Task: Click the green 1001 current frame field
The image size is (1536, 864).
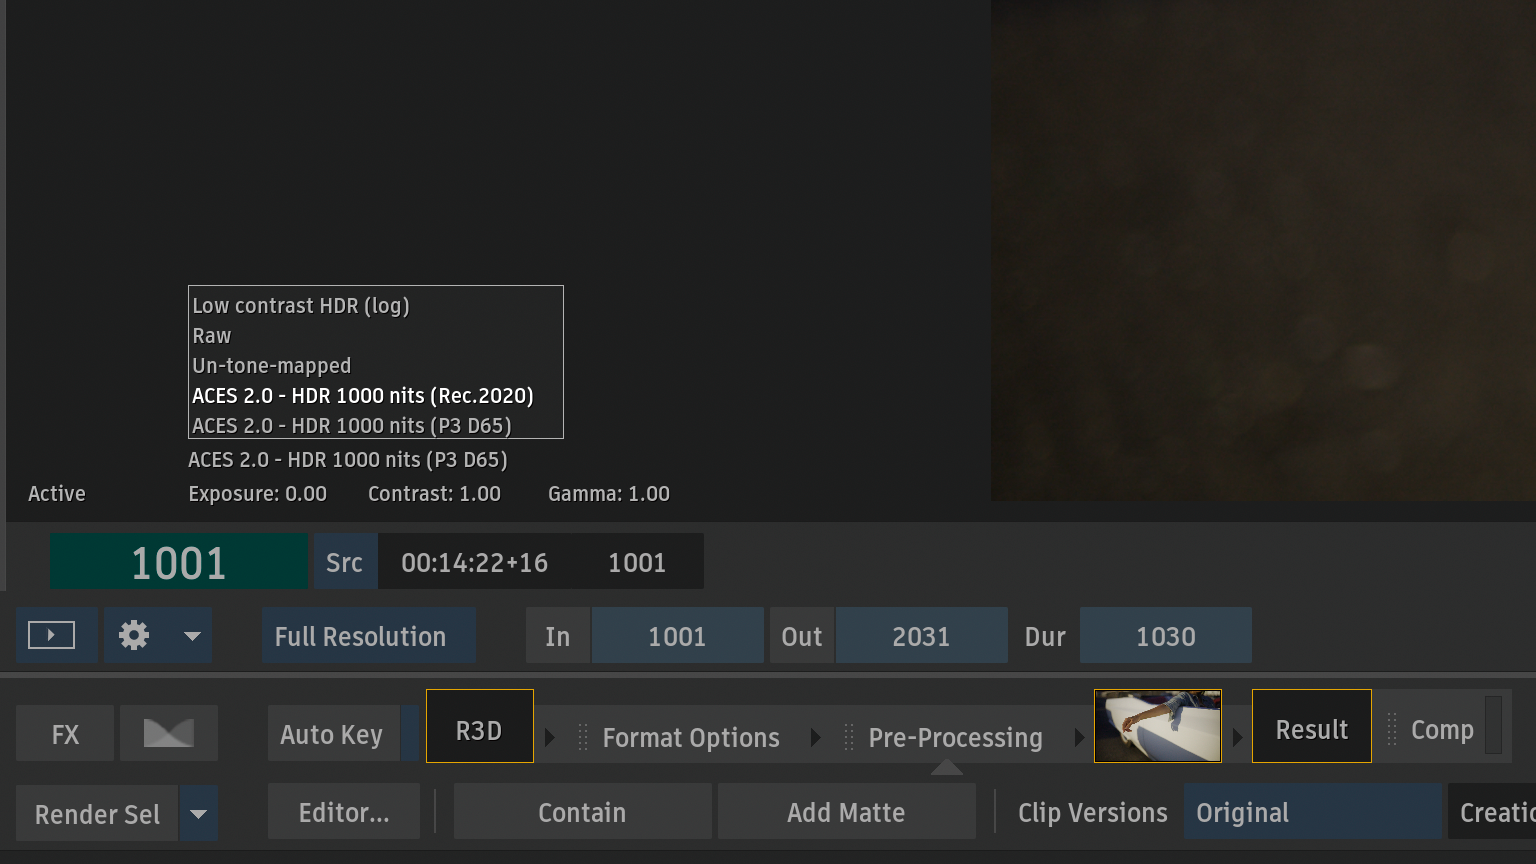Action: (x=179, y=562)
